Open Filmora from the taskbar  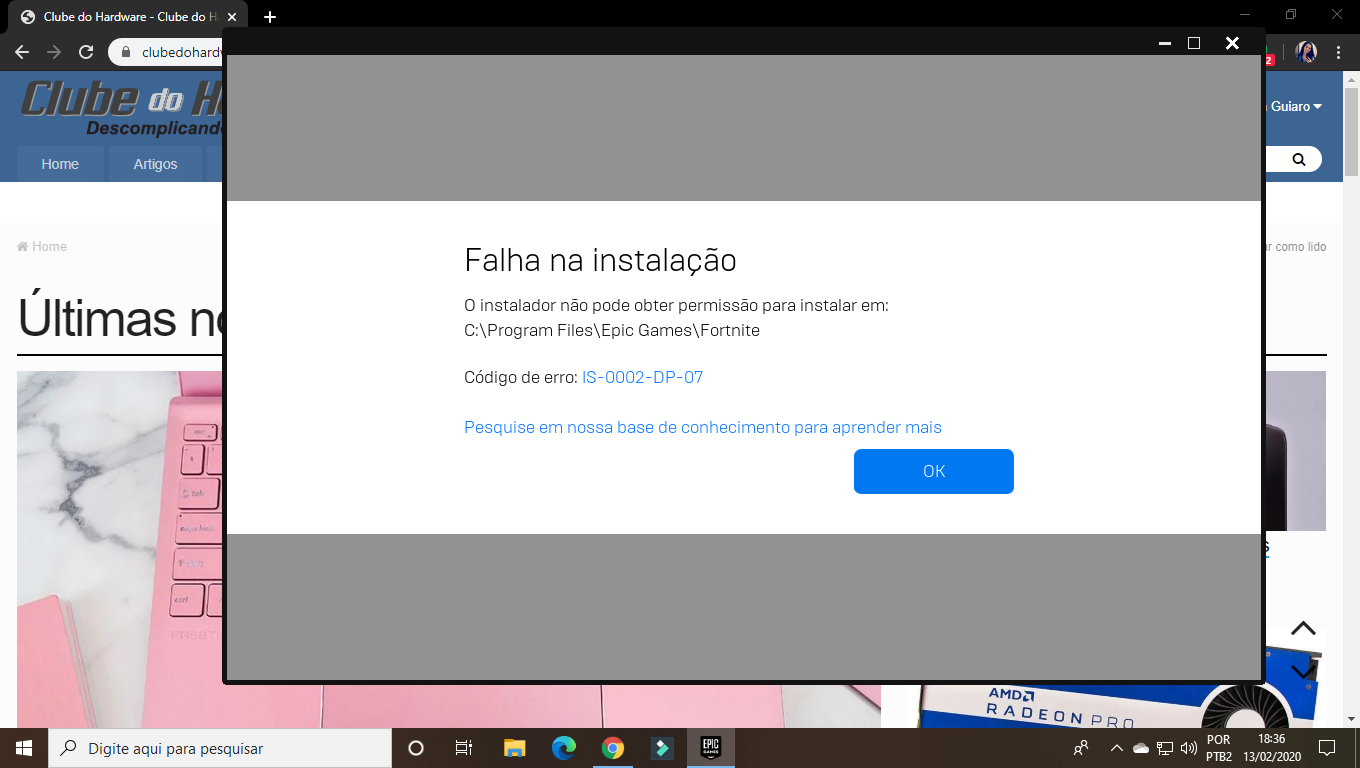pos(662,748)
